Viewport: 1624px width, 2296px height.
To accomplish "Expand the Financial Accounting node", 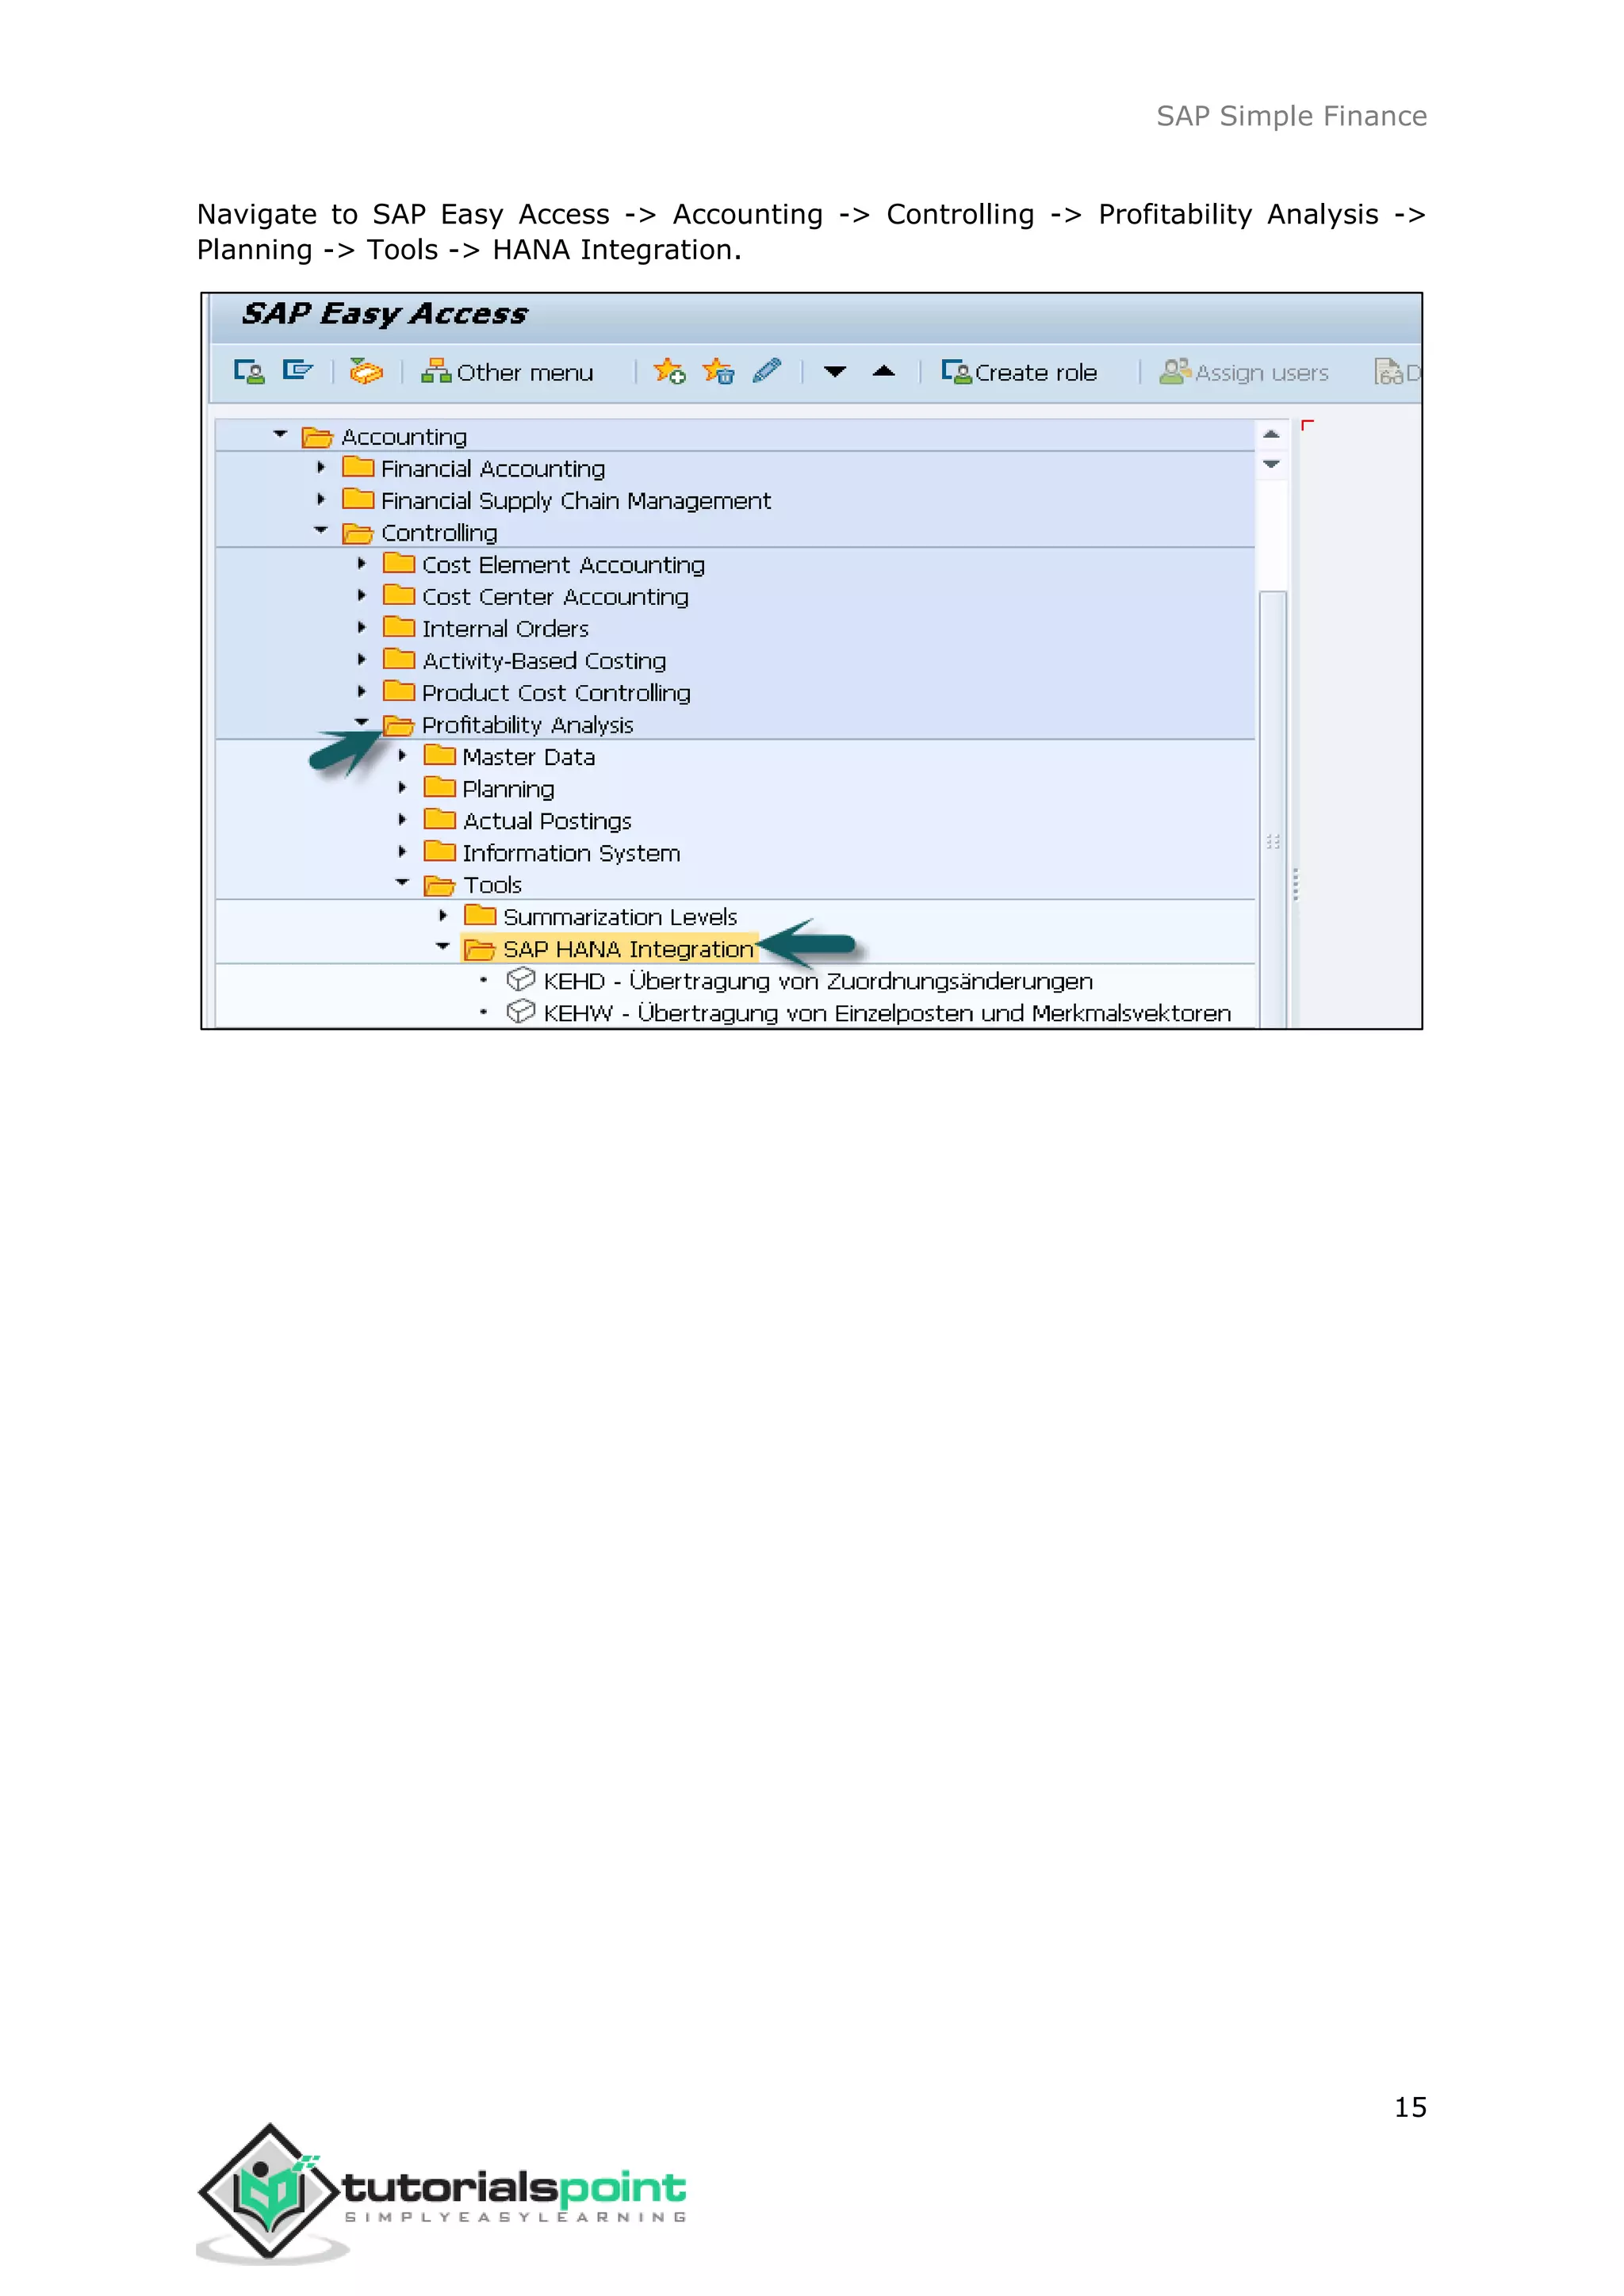I will coord(321,467).
